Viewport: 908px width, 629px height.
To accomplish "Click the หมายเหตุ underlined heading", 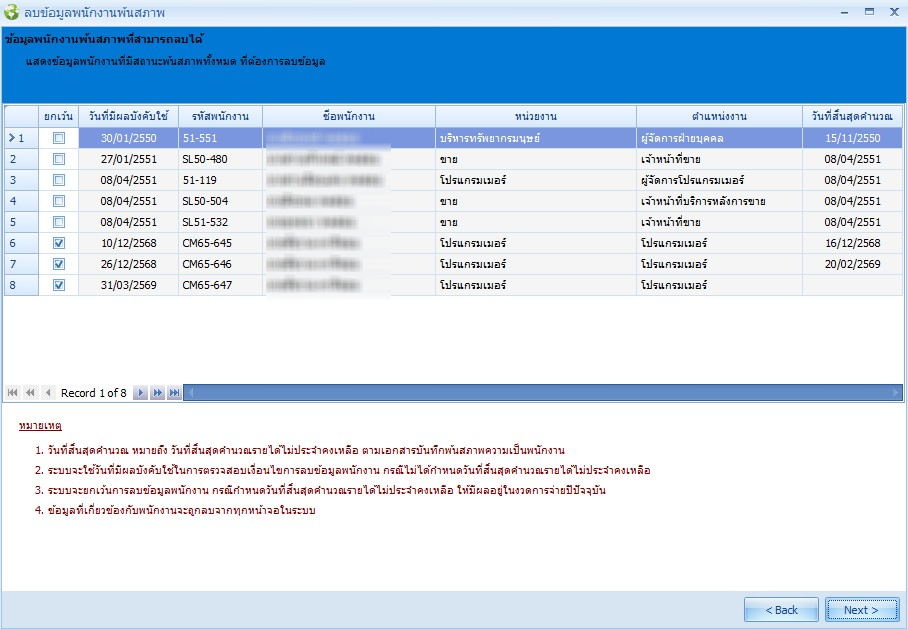I will 40,426.
